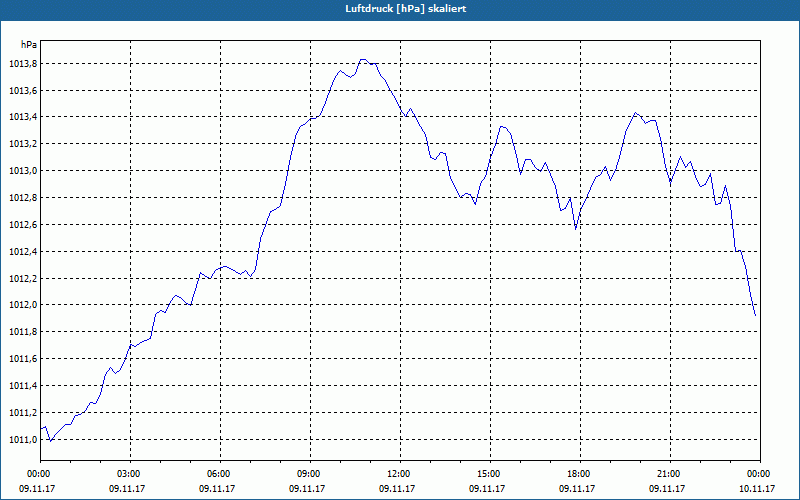
Task: Click the 12:00 time axis label
Action: 400,474
